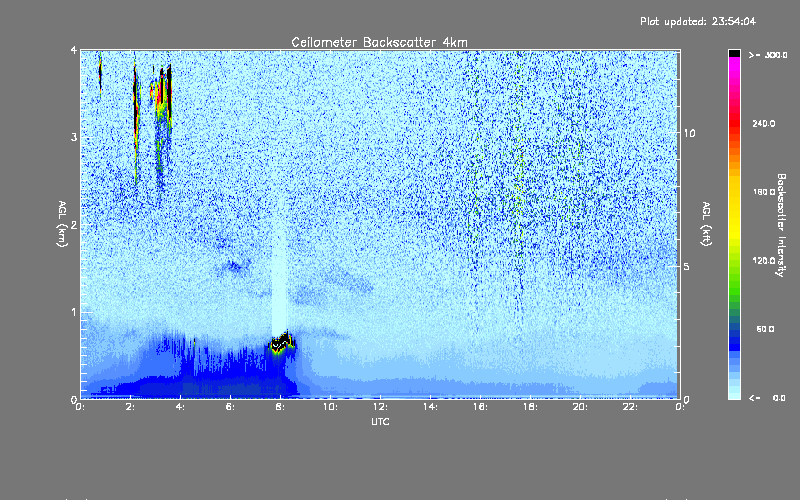Click tick label 4 on the km axis
The width and height of the screenshot is (800, 500).
pyautogui.click(x=74, y=51)
